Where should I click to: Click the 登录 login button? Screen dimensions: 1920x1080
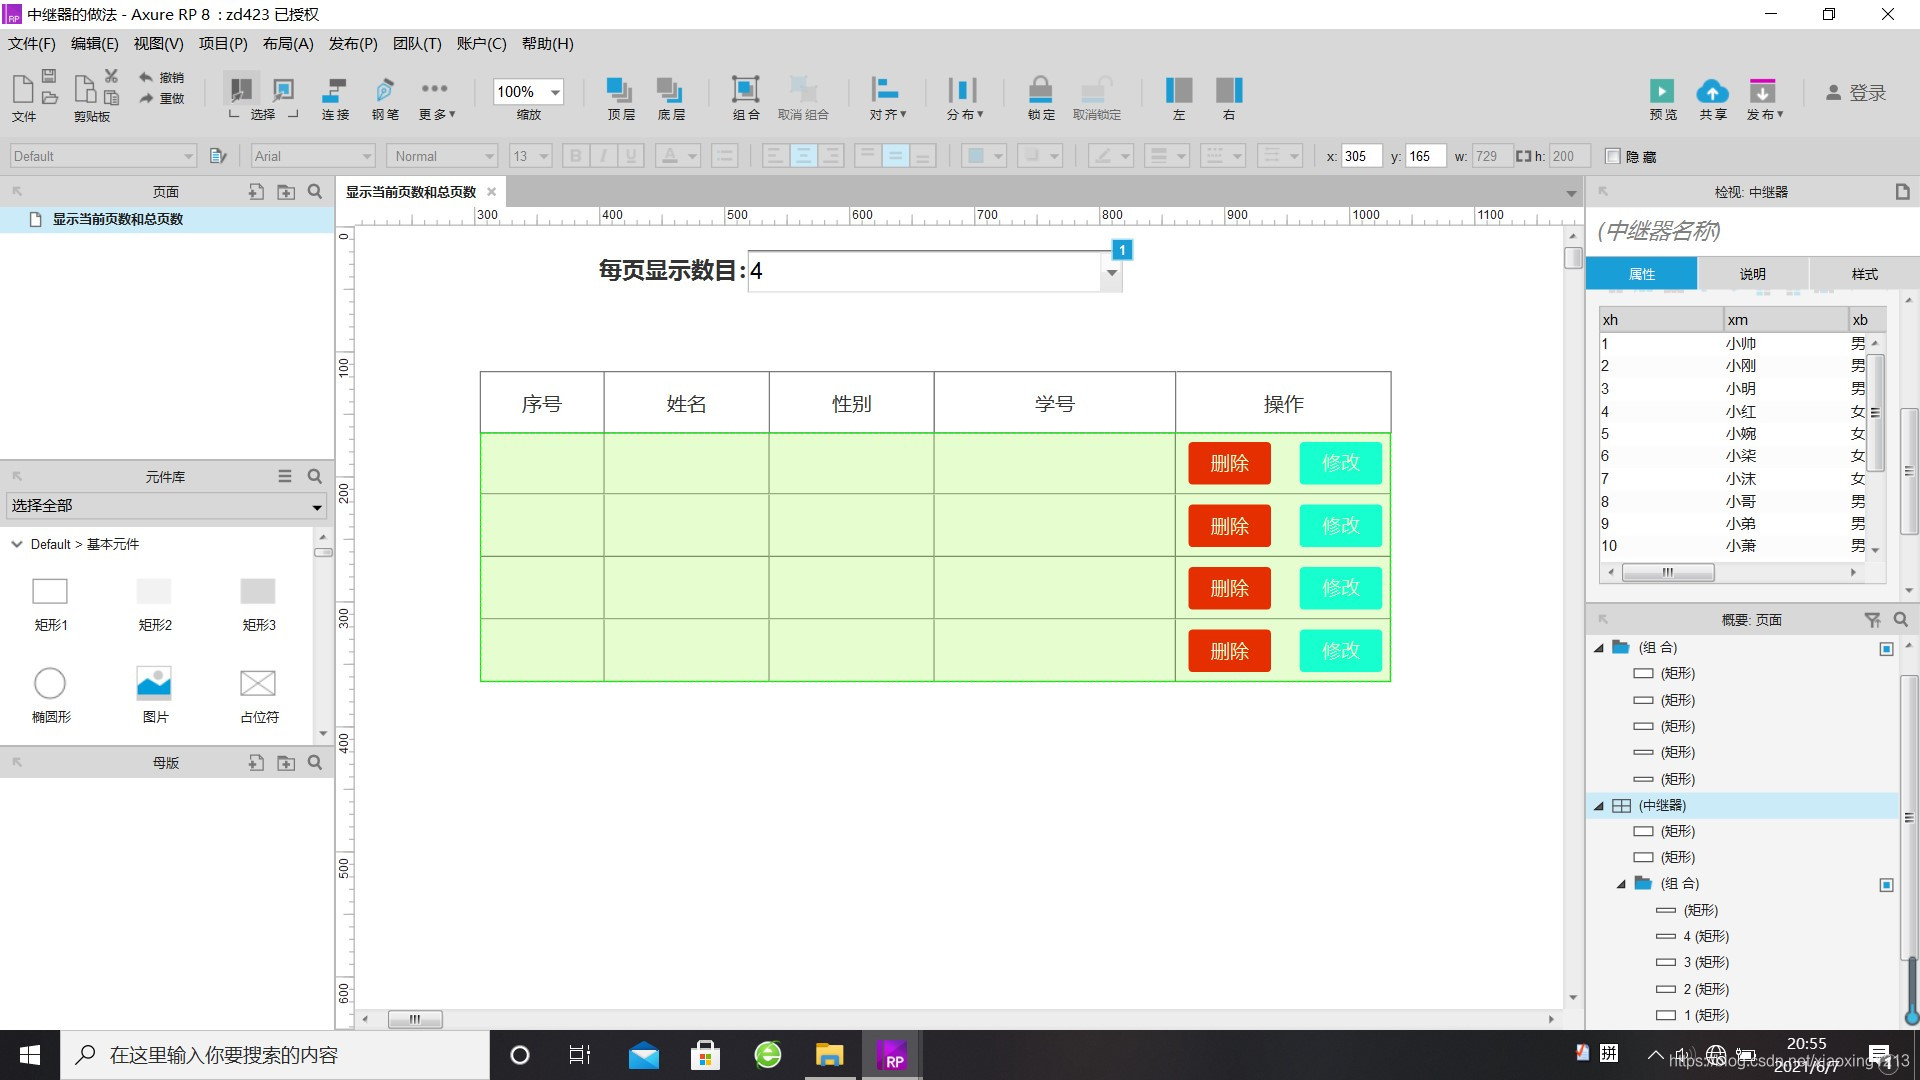click(x=1856, y=93)
